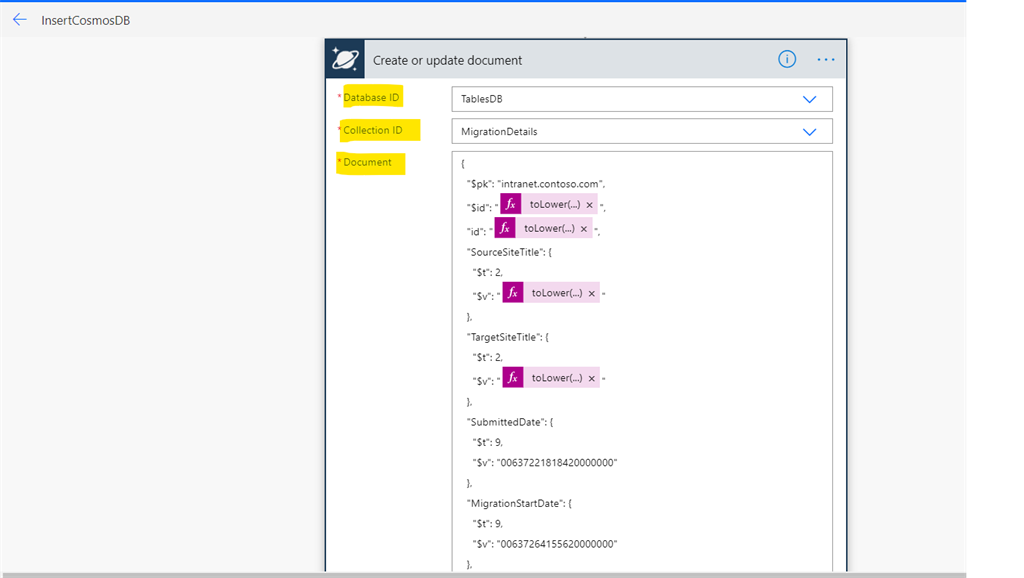Click the fx icon in the $id line
Screen dimensions: 1024x578
click(x=511, y=204)
